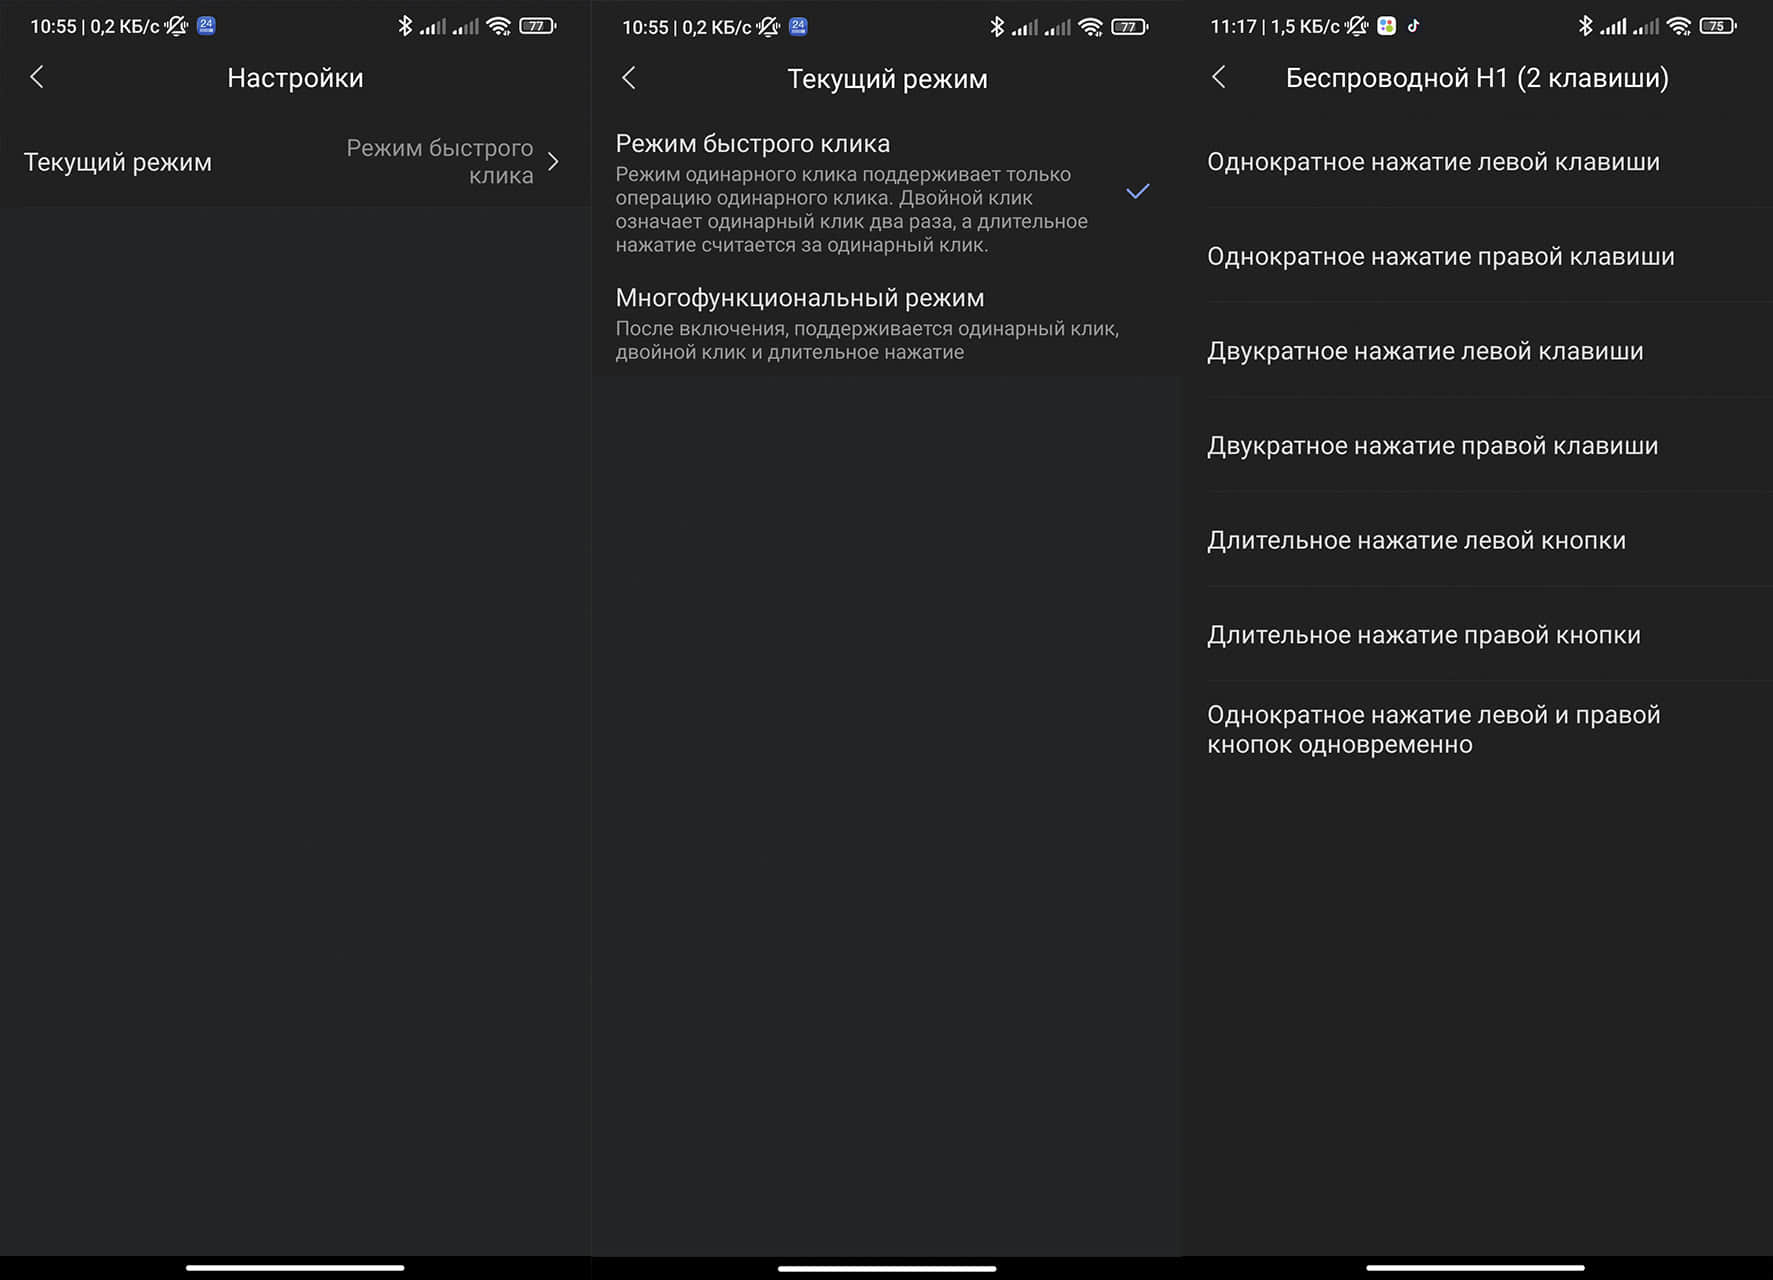Viewport: 1773px width, 1280px height.
Task: Tap home gesture bar on right screen
Action: tap(1475, 1267)
